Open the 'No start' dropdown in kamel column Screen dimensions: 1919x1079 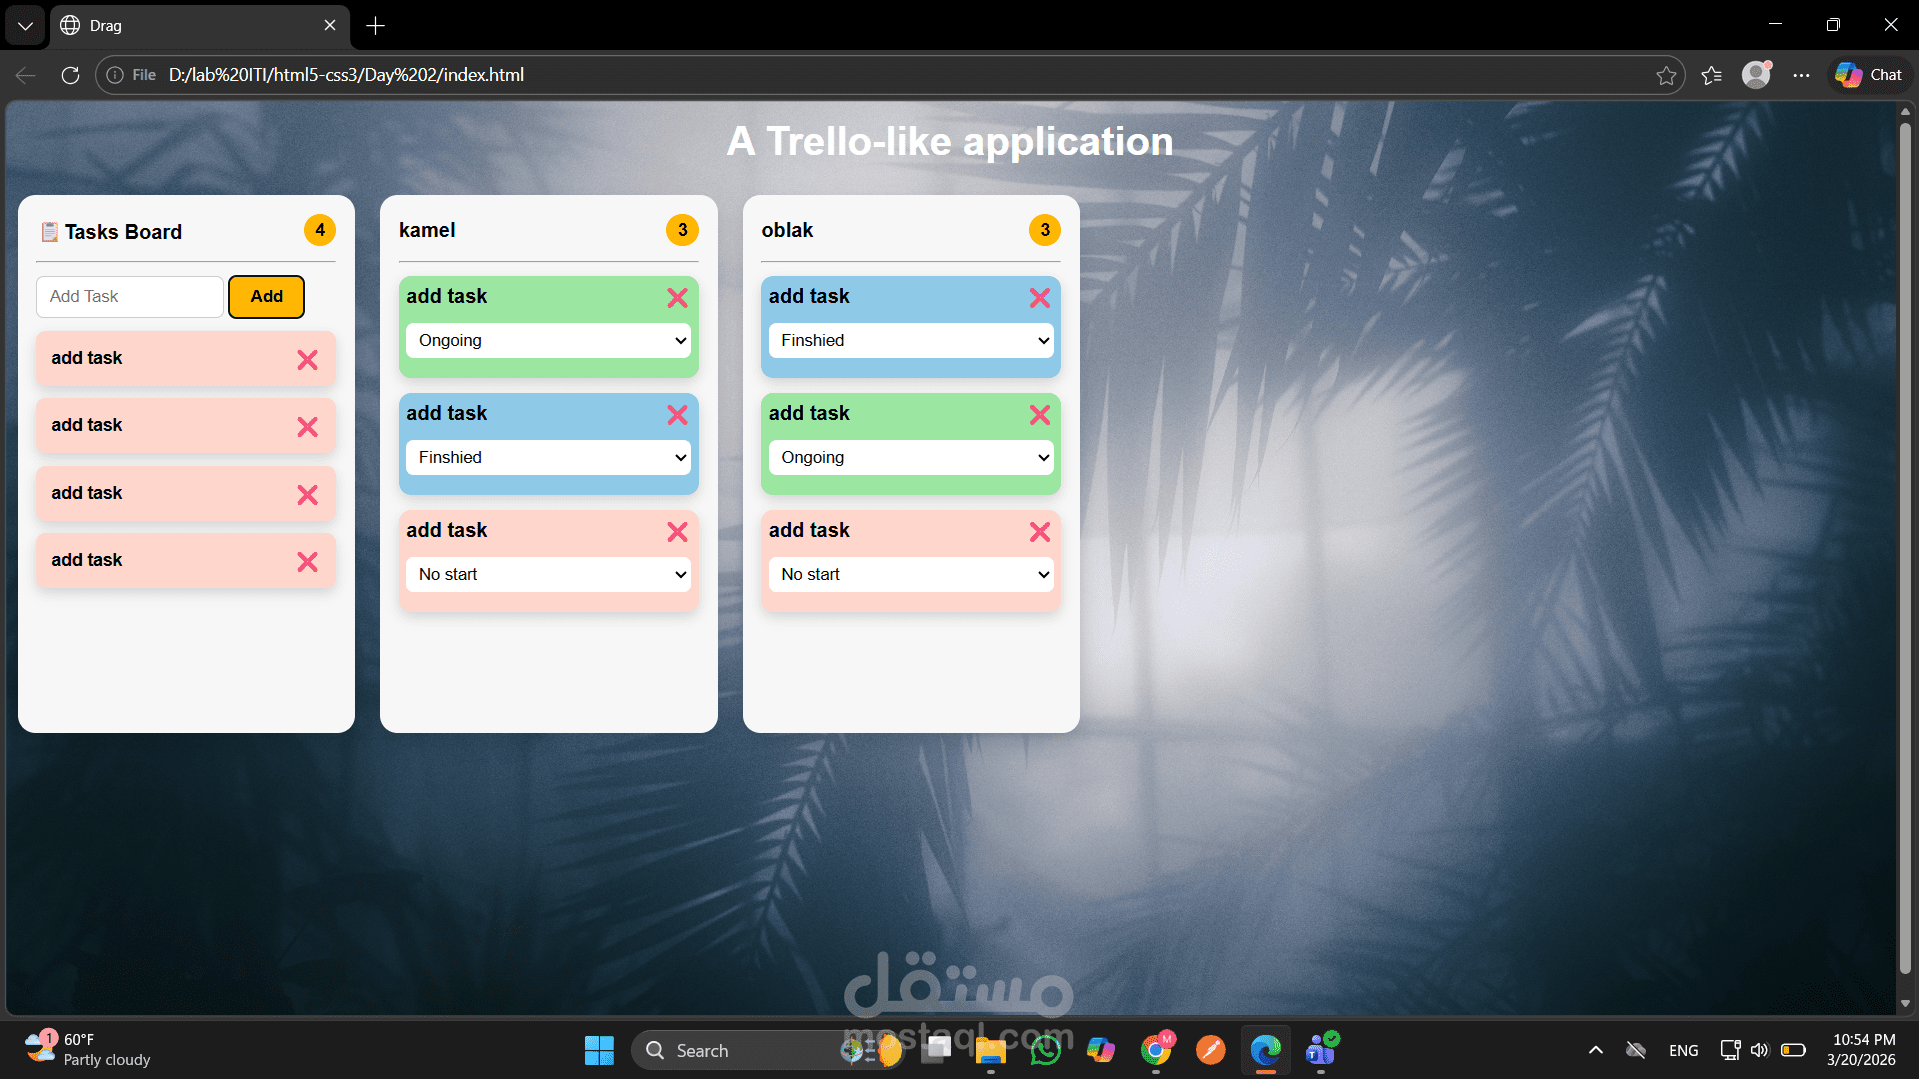548,574
